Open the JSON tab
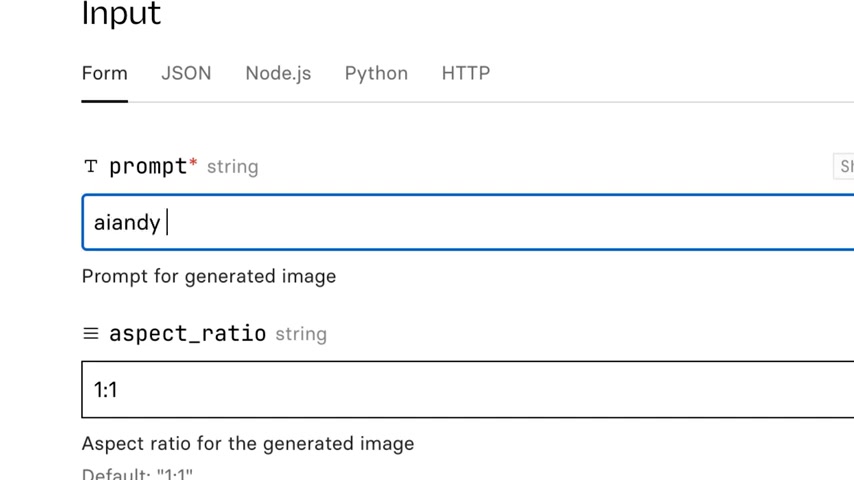Screen dimensions: 854x480 (186, 74)
